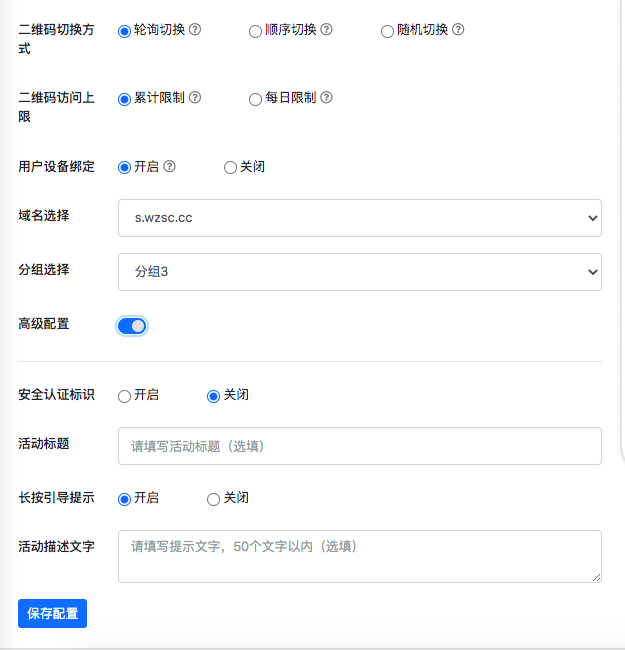
Task: Expand the 分组选择 dropdown
Action: tap(360, 272)
